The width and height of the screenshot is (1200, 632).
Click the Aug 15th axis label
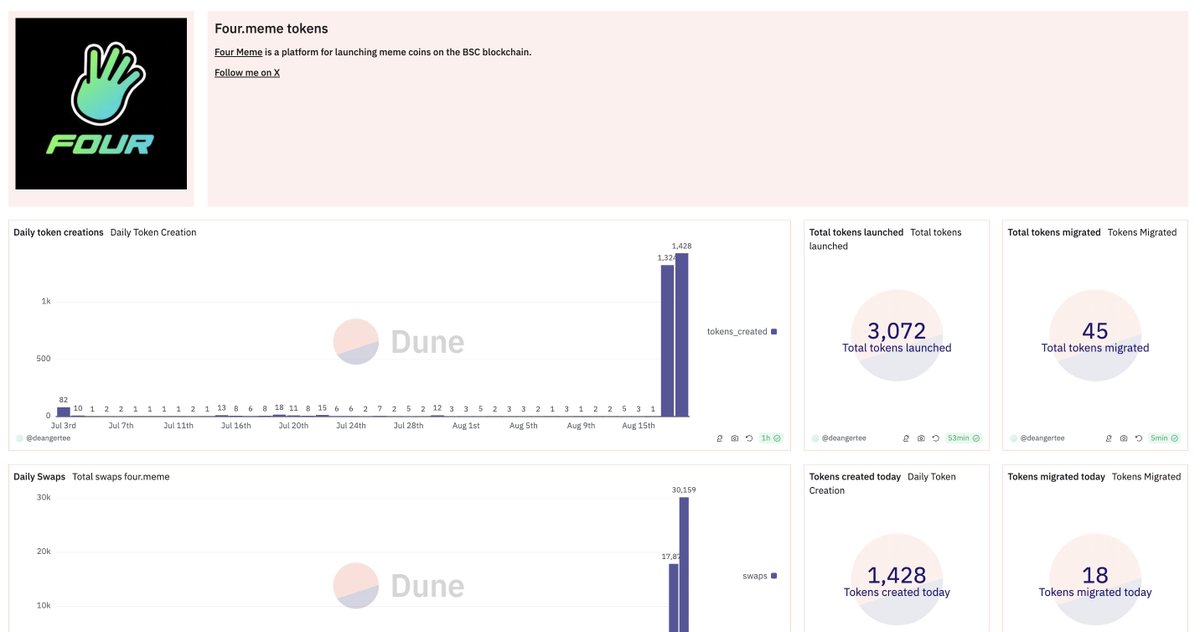[639, 426]
